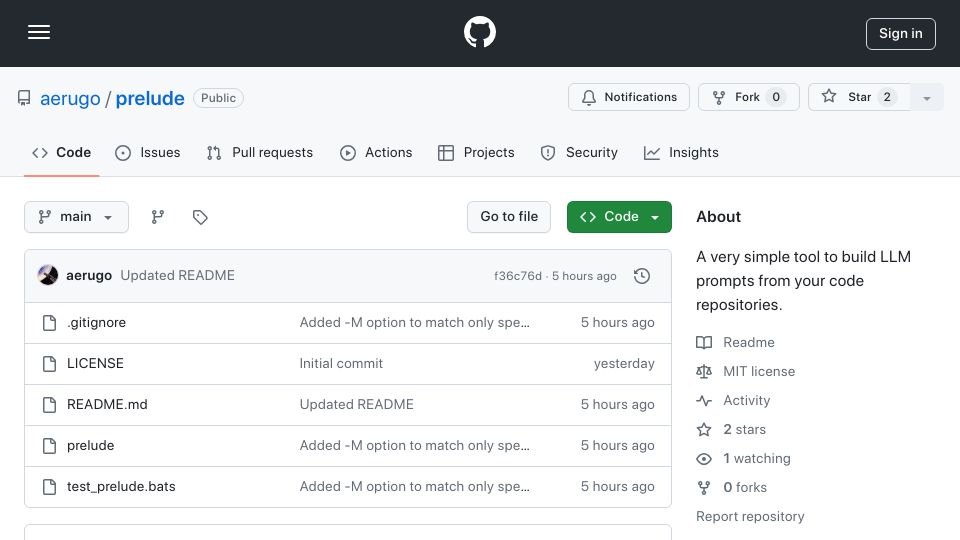View tags via the tag icon

[x=200, y=217]
